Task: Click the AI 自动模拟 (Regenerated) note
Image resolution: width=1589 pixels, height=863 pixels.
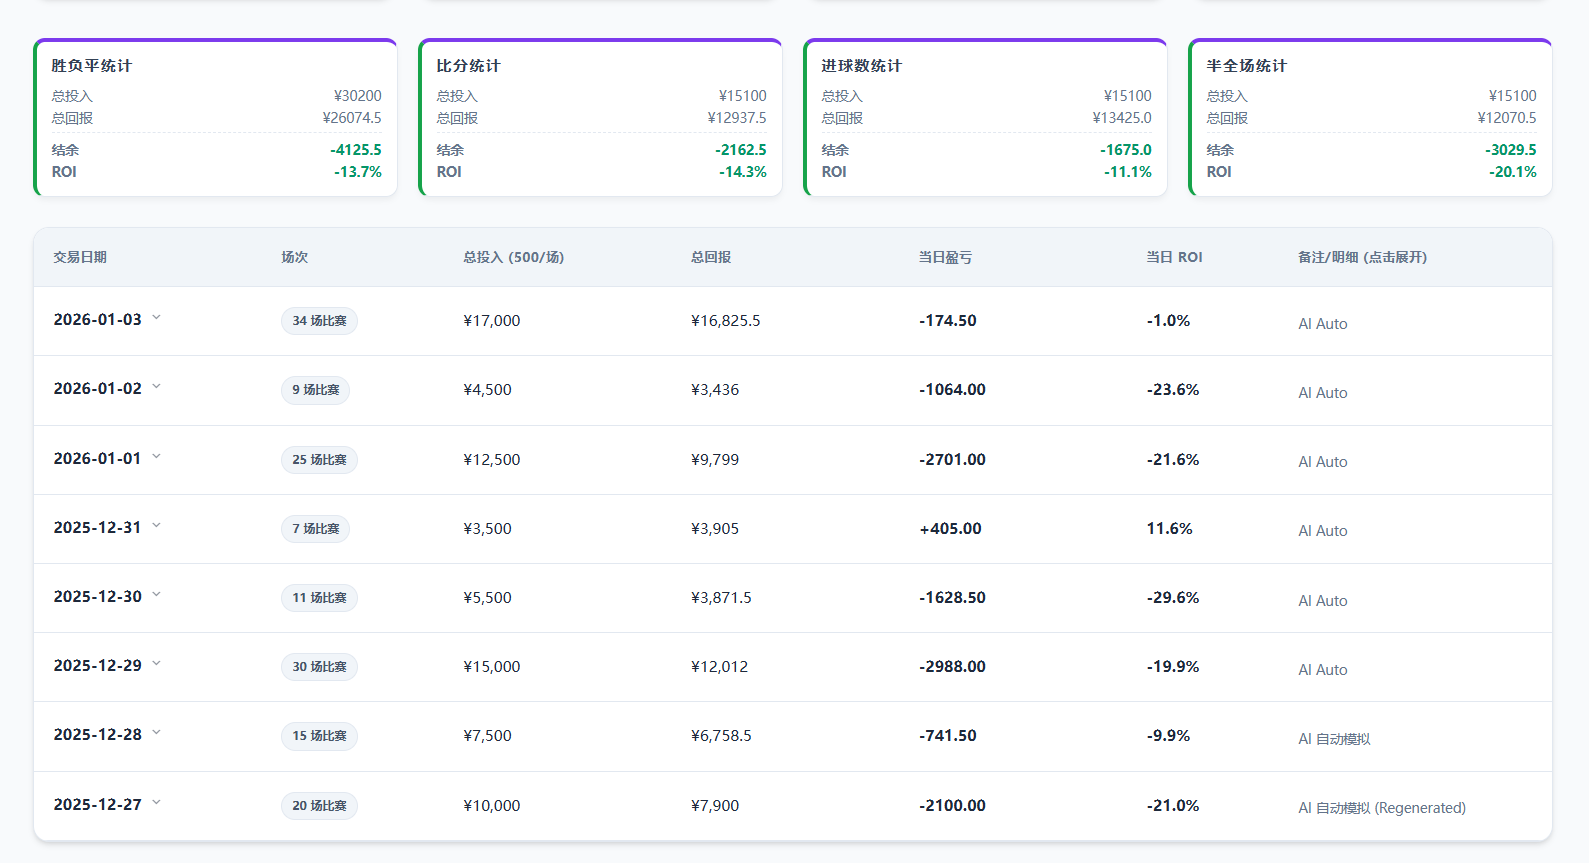Action: [1381, 808]
